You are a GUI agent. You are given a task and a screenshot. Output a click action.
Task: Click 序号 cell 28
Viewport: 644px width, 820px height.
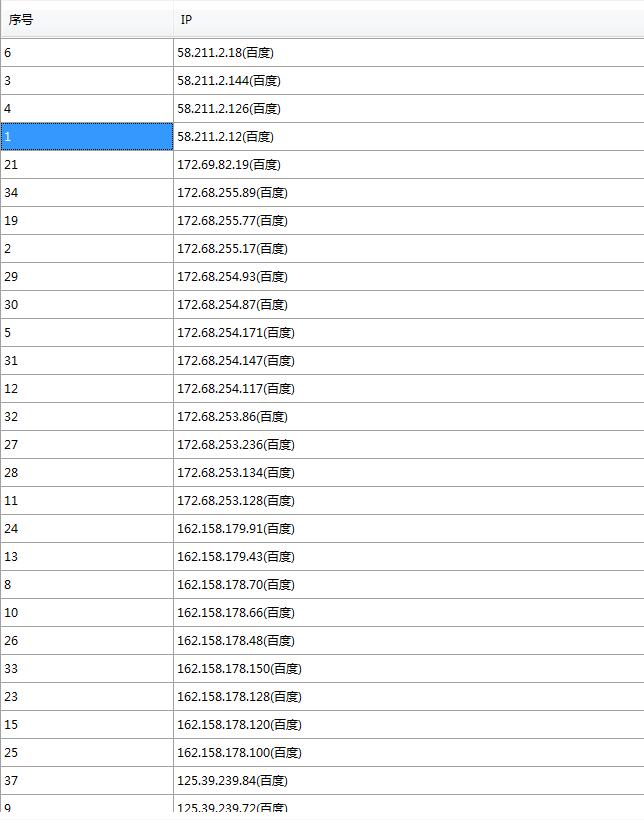87,472
